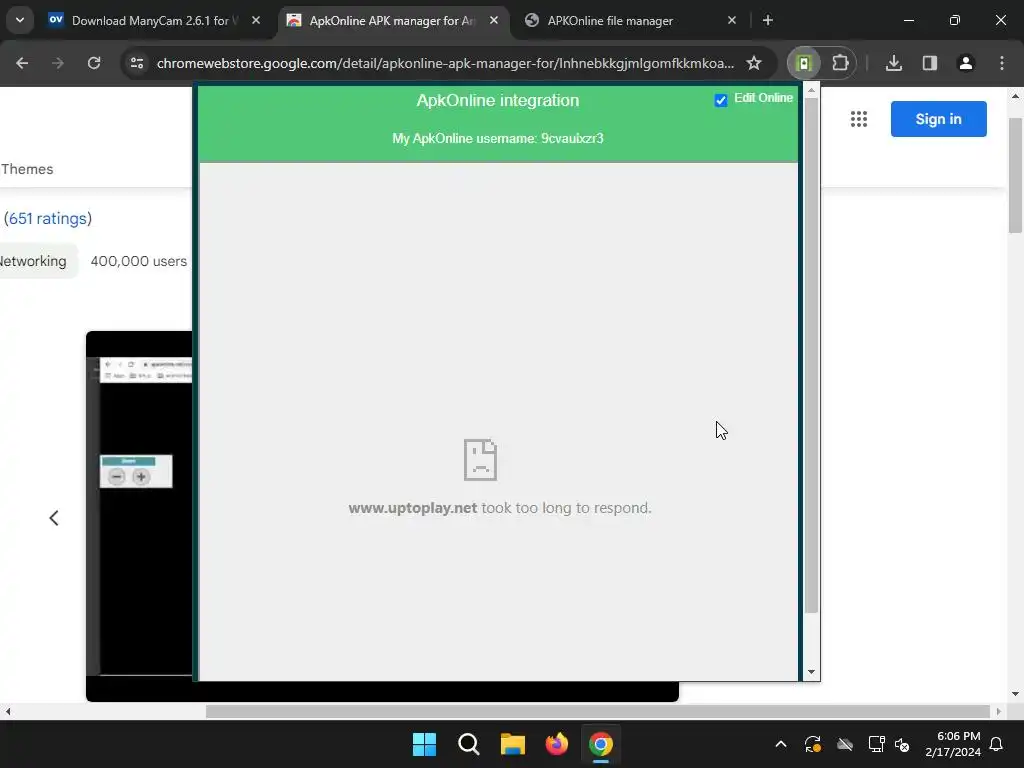Image resolution: width=1024 pixels, height=768 pixels.
Task: Click 'My ApkOnline username: 9cvauixzr3' text
Action: pyautogui.click(x=498, y=138)
